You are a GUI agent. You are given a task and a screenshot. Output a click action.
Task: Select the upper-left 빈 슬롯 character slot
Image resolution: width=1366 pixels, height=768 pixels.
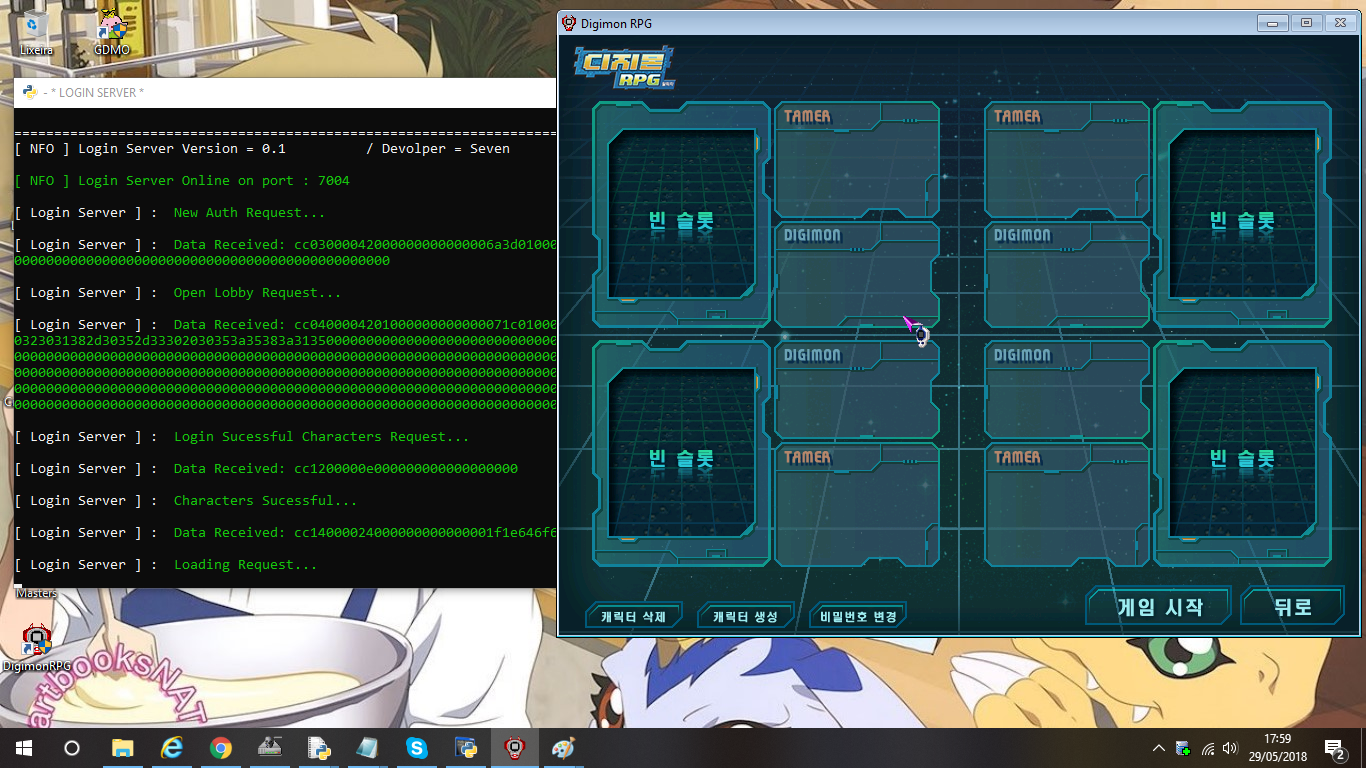pyautogui.click(x=681, y=215)
